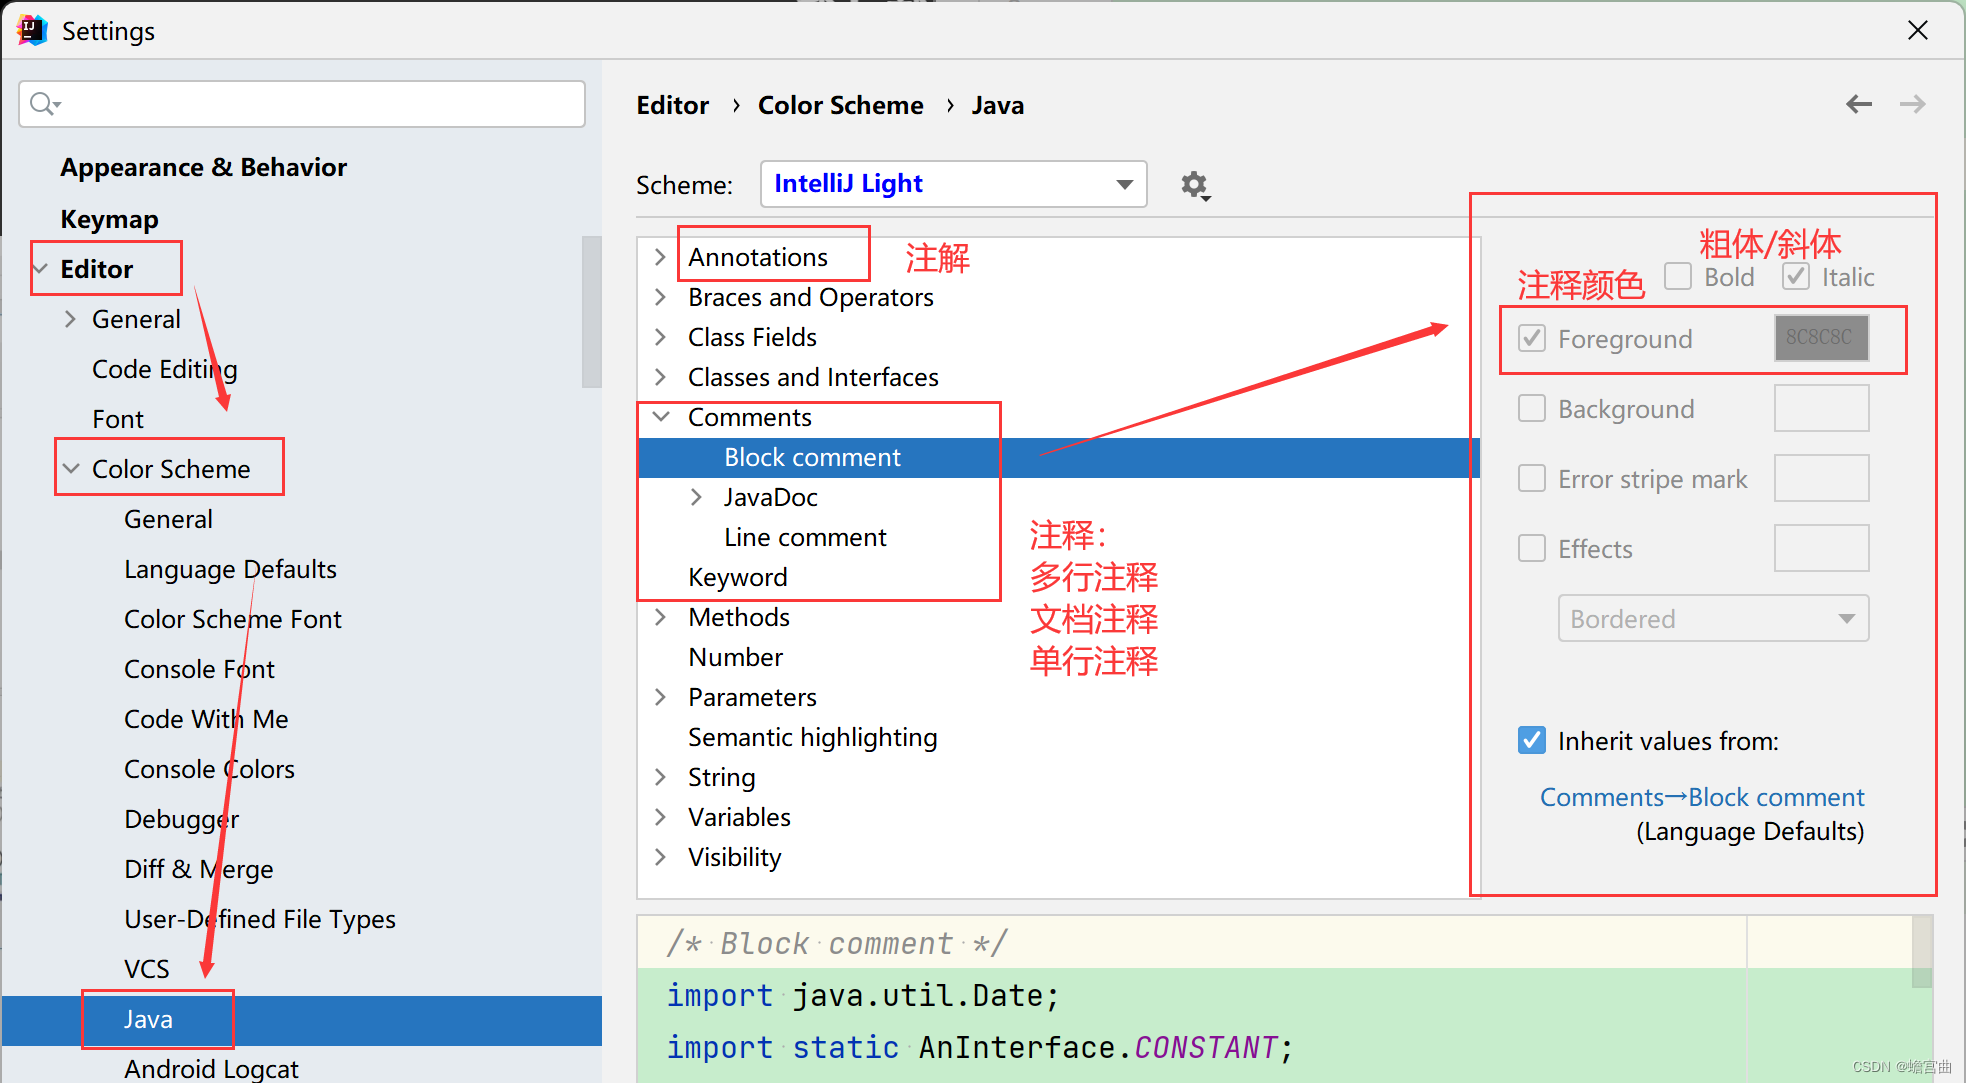Open Debugger color settings

tap(182, 819)
